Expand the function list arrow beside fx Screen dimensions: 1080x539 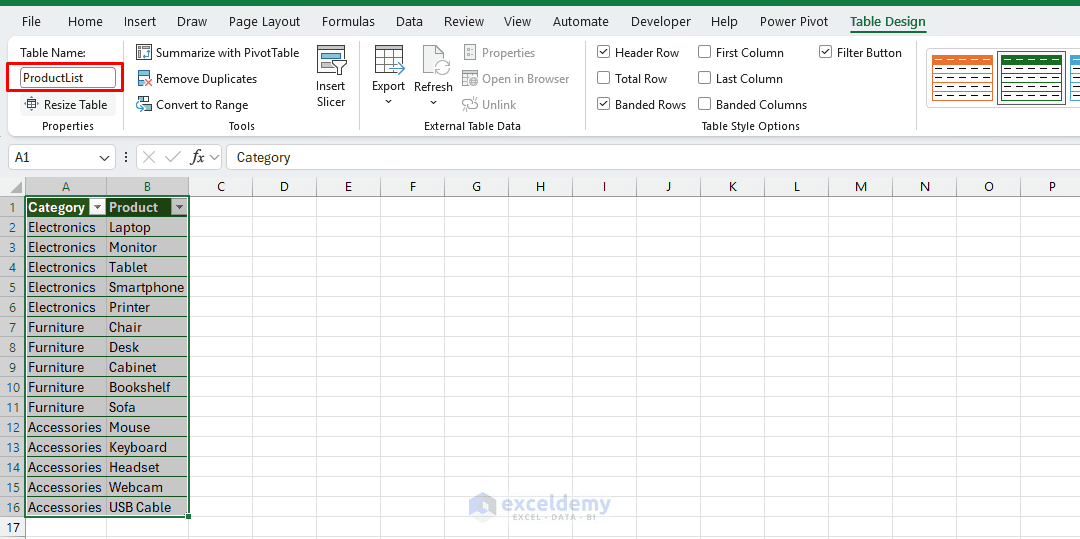pyautogui.click(x=214, y=158)
